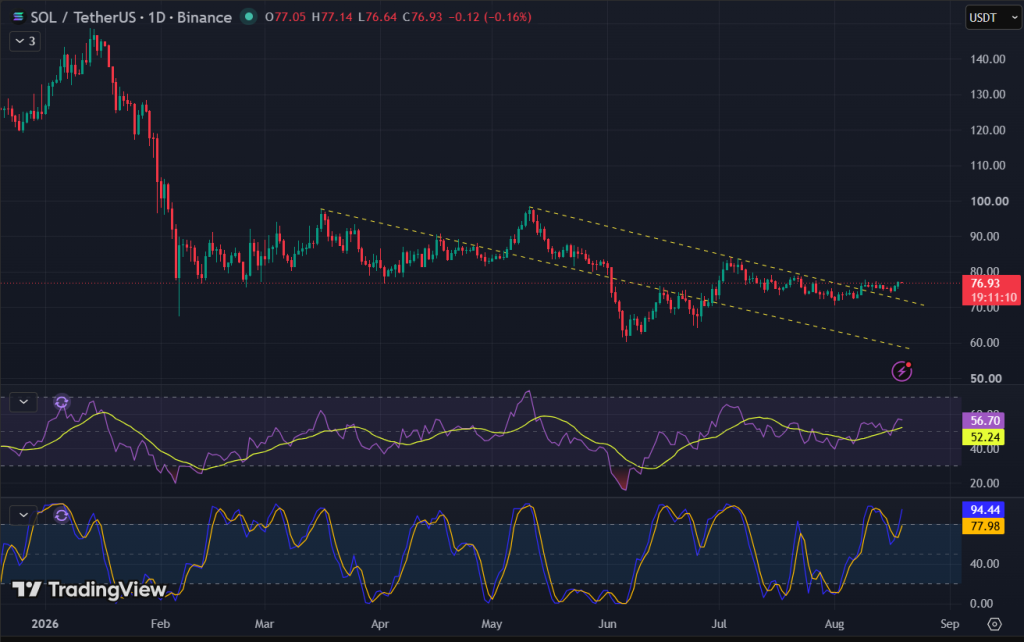The image size is (1024, 642).
Task: Collapse the RSI pane legend chevron
Action: 24,402
